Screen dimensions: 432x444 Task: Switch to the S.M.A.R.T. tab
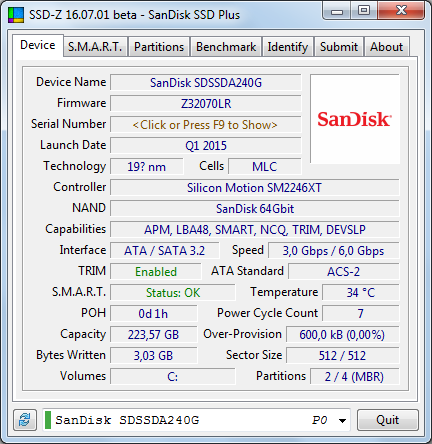[x=95, y=47]
